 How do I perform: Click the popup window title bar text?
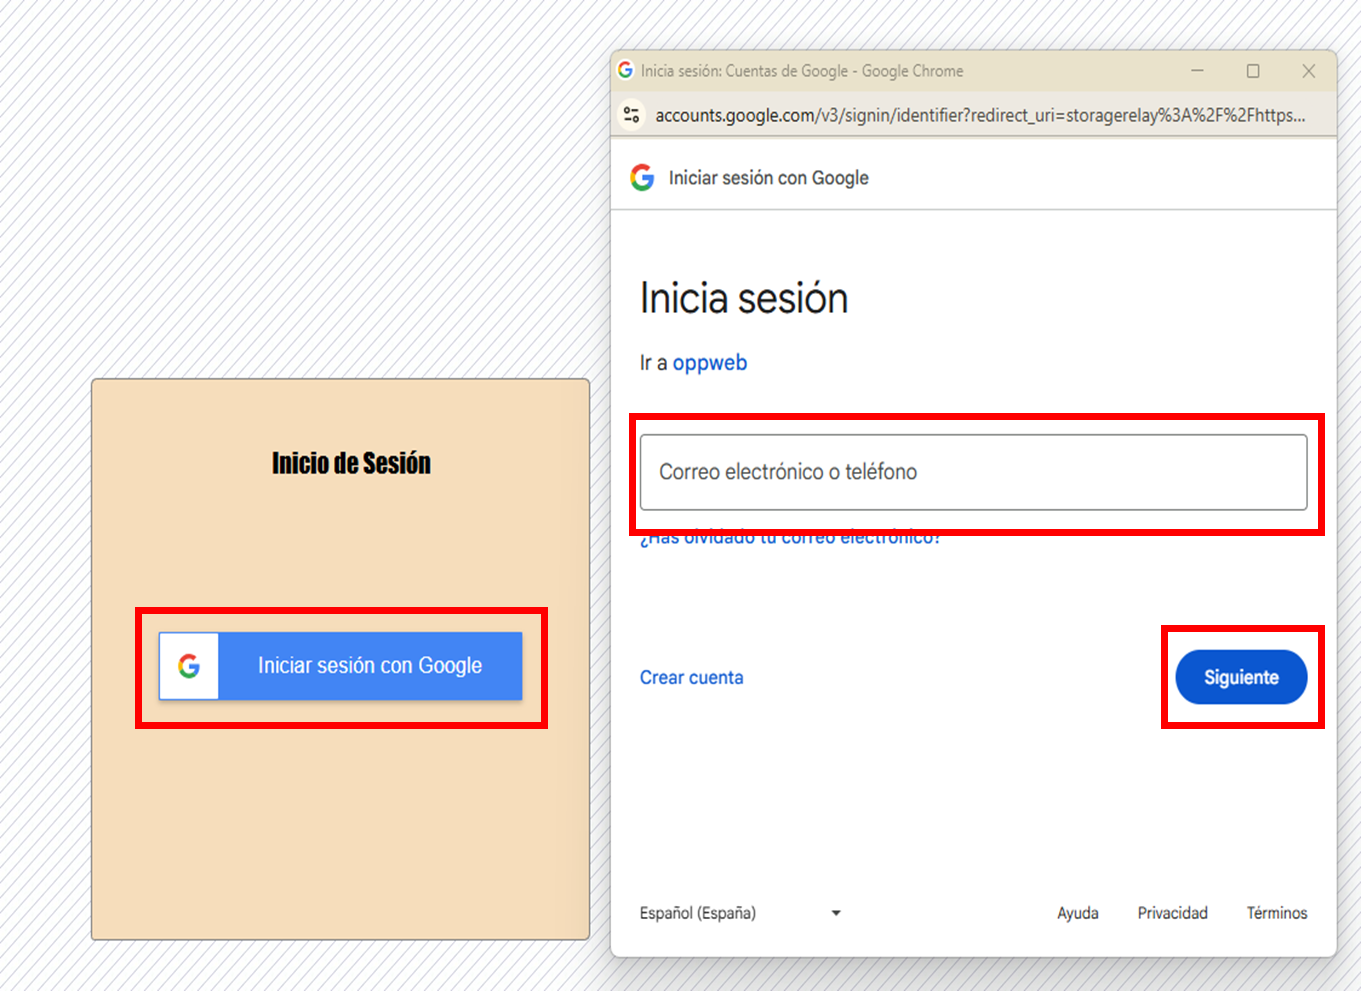coord(802,71)
